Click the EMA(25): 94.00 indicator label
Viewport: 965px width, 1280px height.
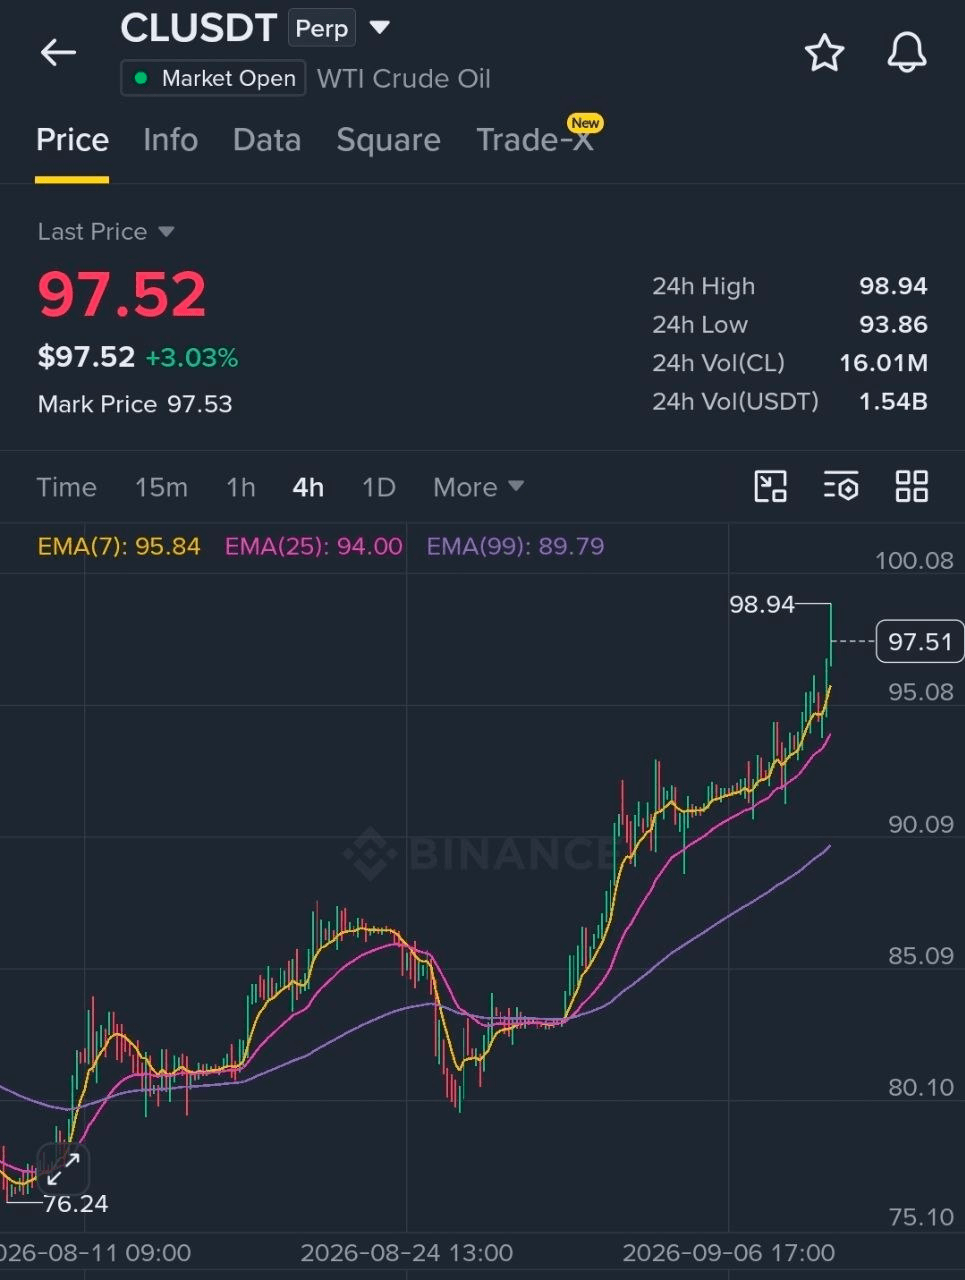pyautogui.click(x=314, y=546)
